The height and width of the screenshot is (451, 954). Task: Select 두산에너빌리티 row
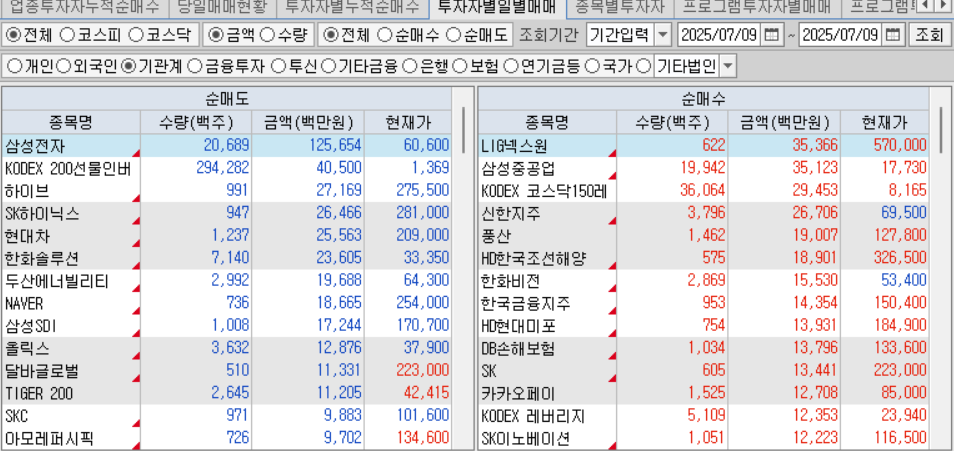click(227, 281)
